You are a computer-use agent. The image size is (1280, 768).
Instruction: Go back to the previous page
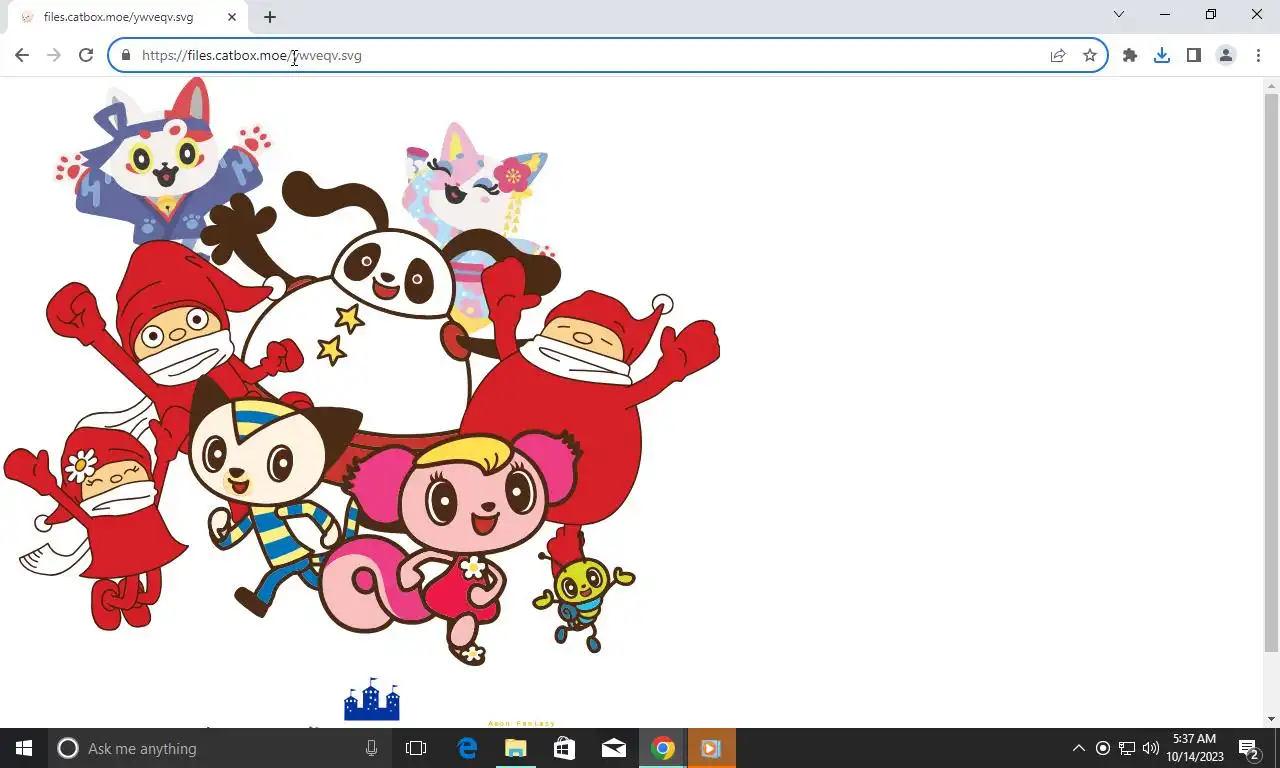pyautogui.click(x=22, y=55)
